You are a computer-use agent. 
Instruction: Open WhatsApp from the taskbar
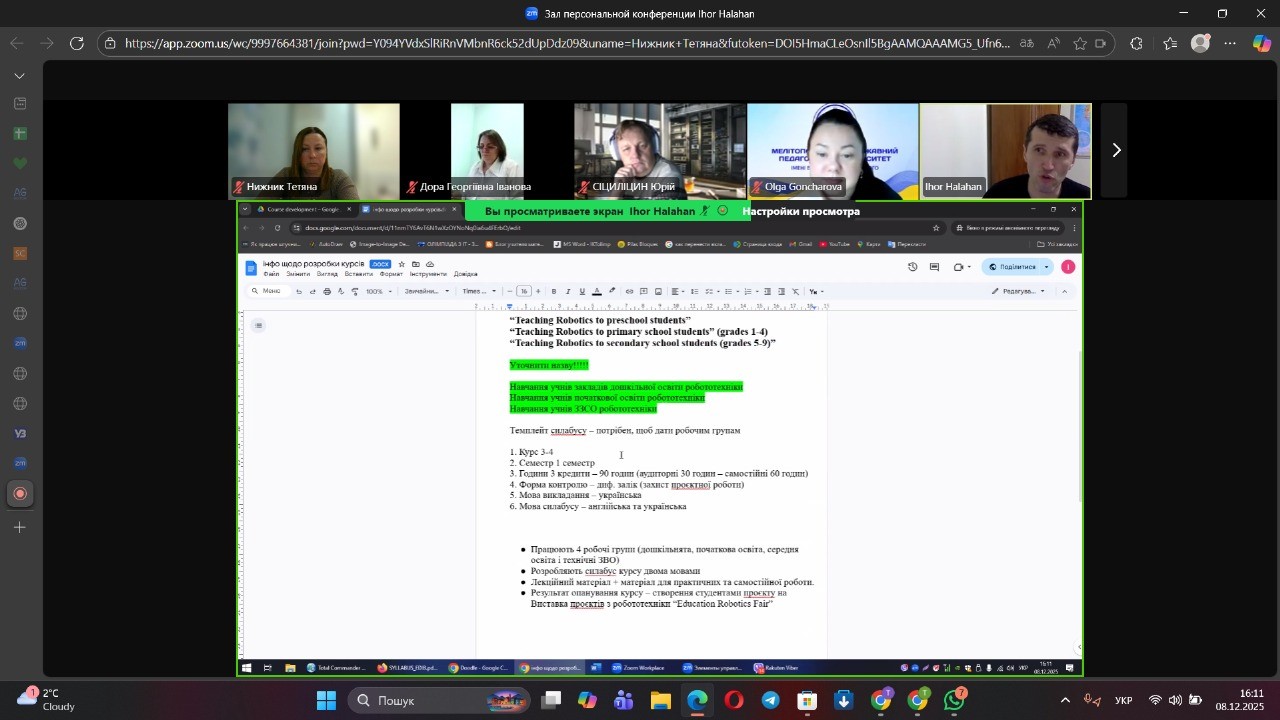(x=955, y=701)
